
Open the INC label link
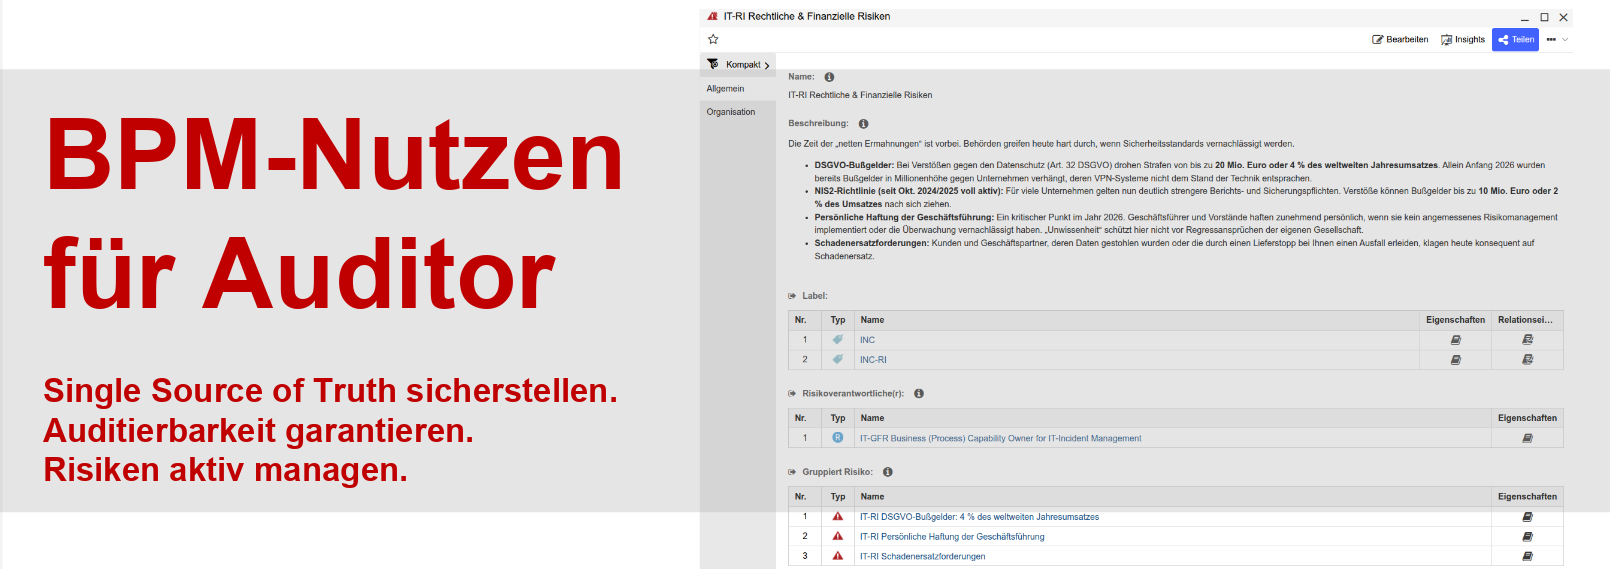867,340
